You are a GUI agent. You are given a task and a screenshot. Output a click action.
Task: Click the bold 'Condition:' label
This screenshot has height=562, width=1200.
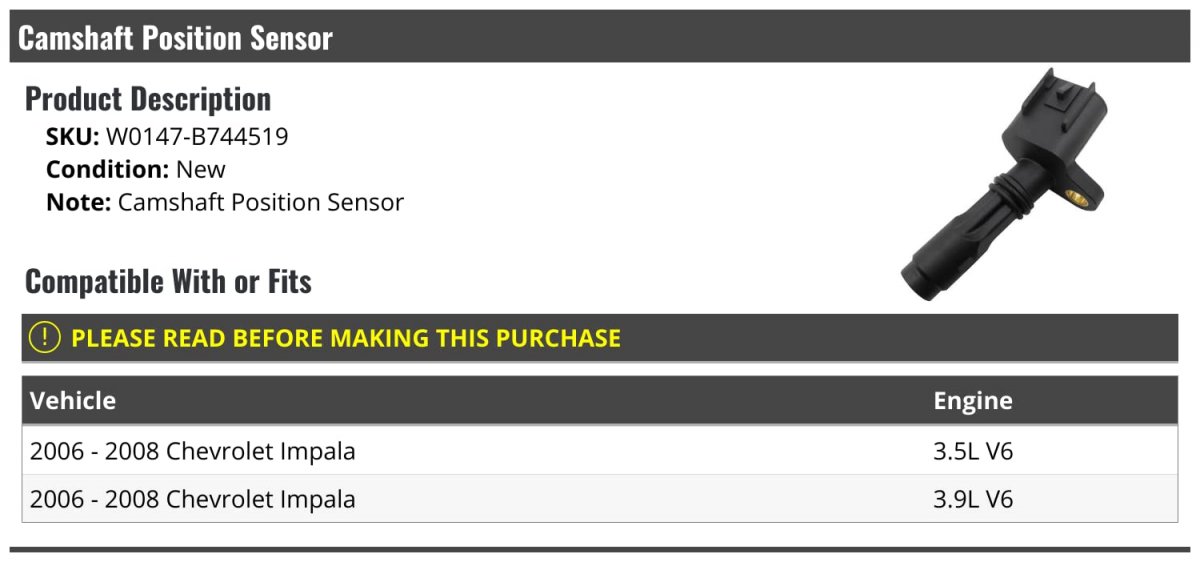pyautogui.click(x=107, y=169)
